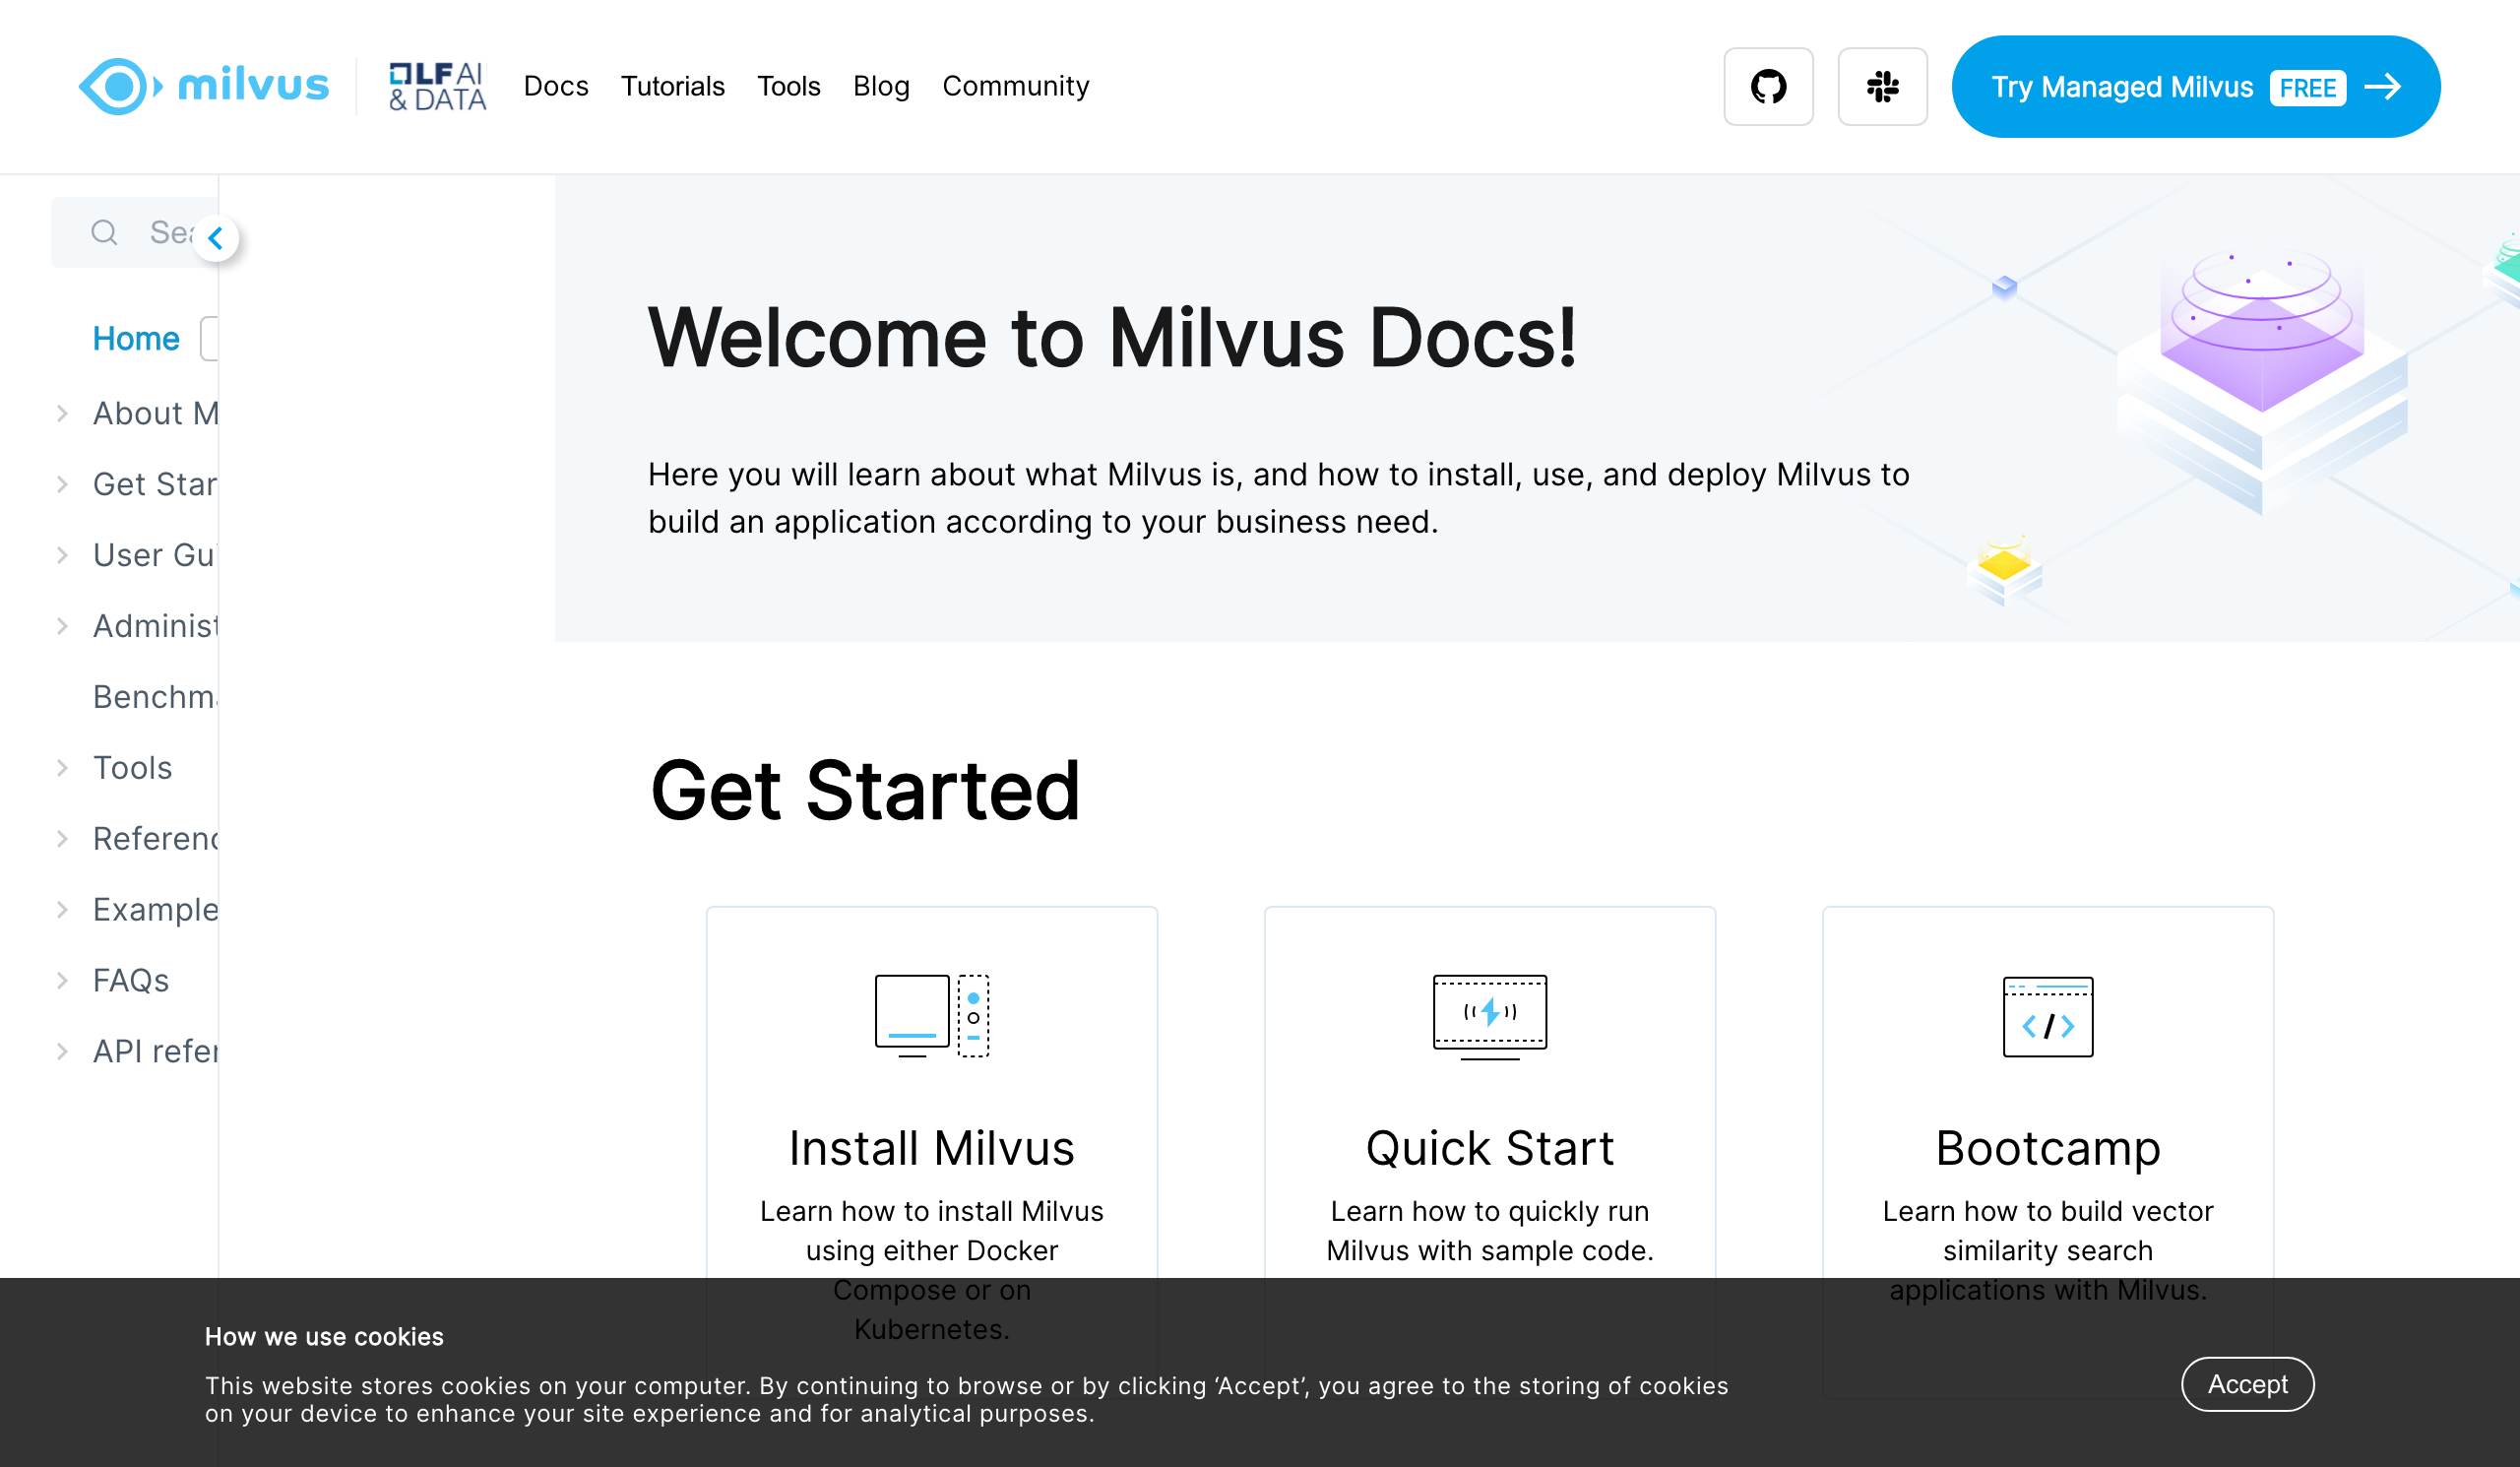Click the Milvus logo
The height and width of the screenshot is (1467, 2520).
tap(204, 87)
